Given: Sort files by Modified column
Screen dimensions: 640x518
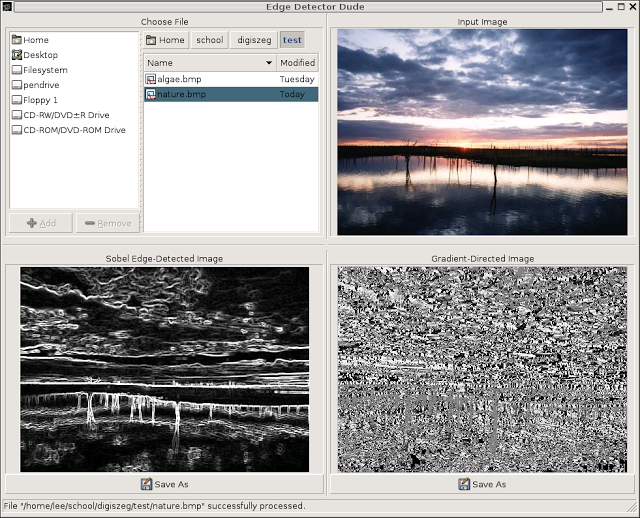Looking at the screenshot, I should [x=297, y=63].
